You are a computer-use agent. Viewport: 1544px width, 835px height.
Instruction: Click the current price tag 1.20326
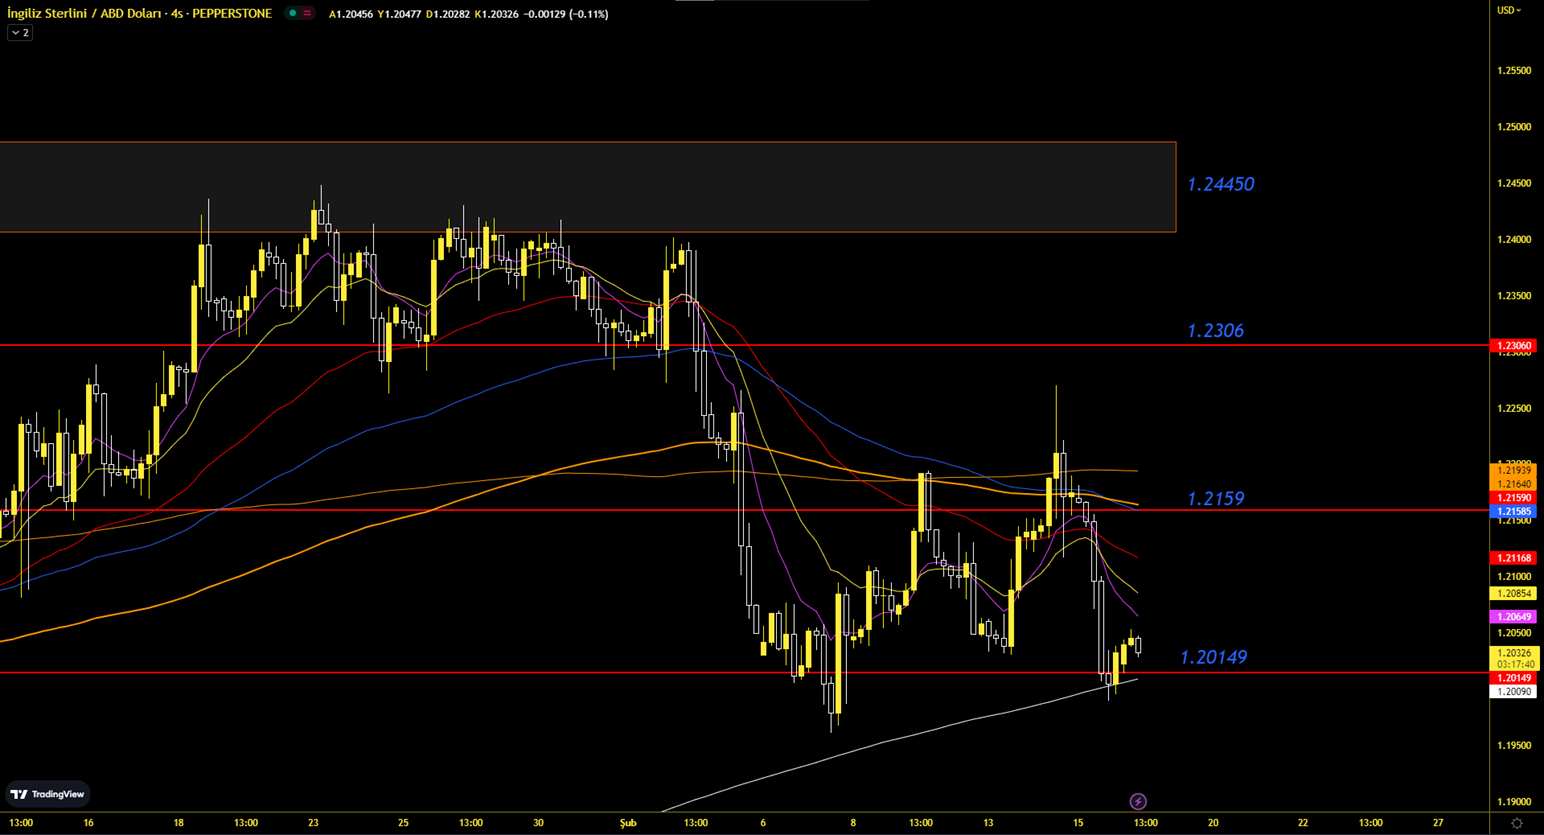click(1514, 653)
